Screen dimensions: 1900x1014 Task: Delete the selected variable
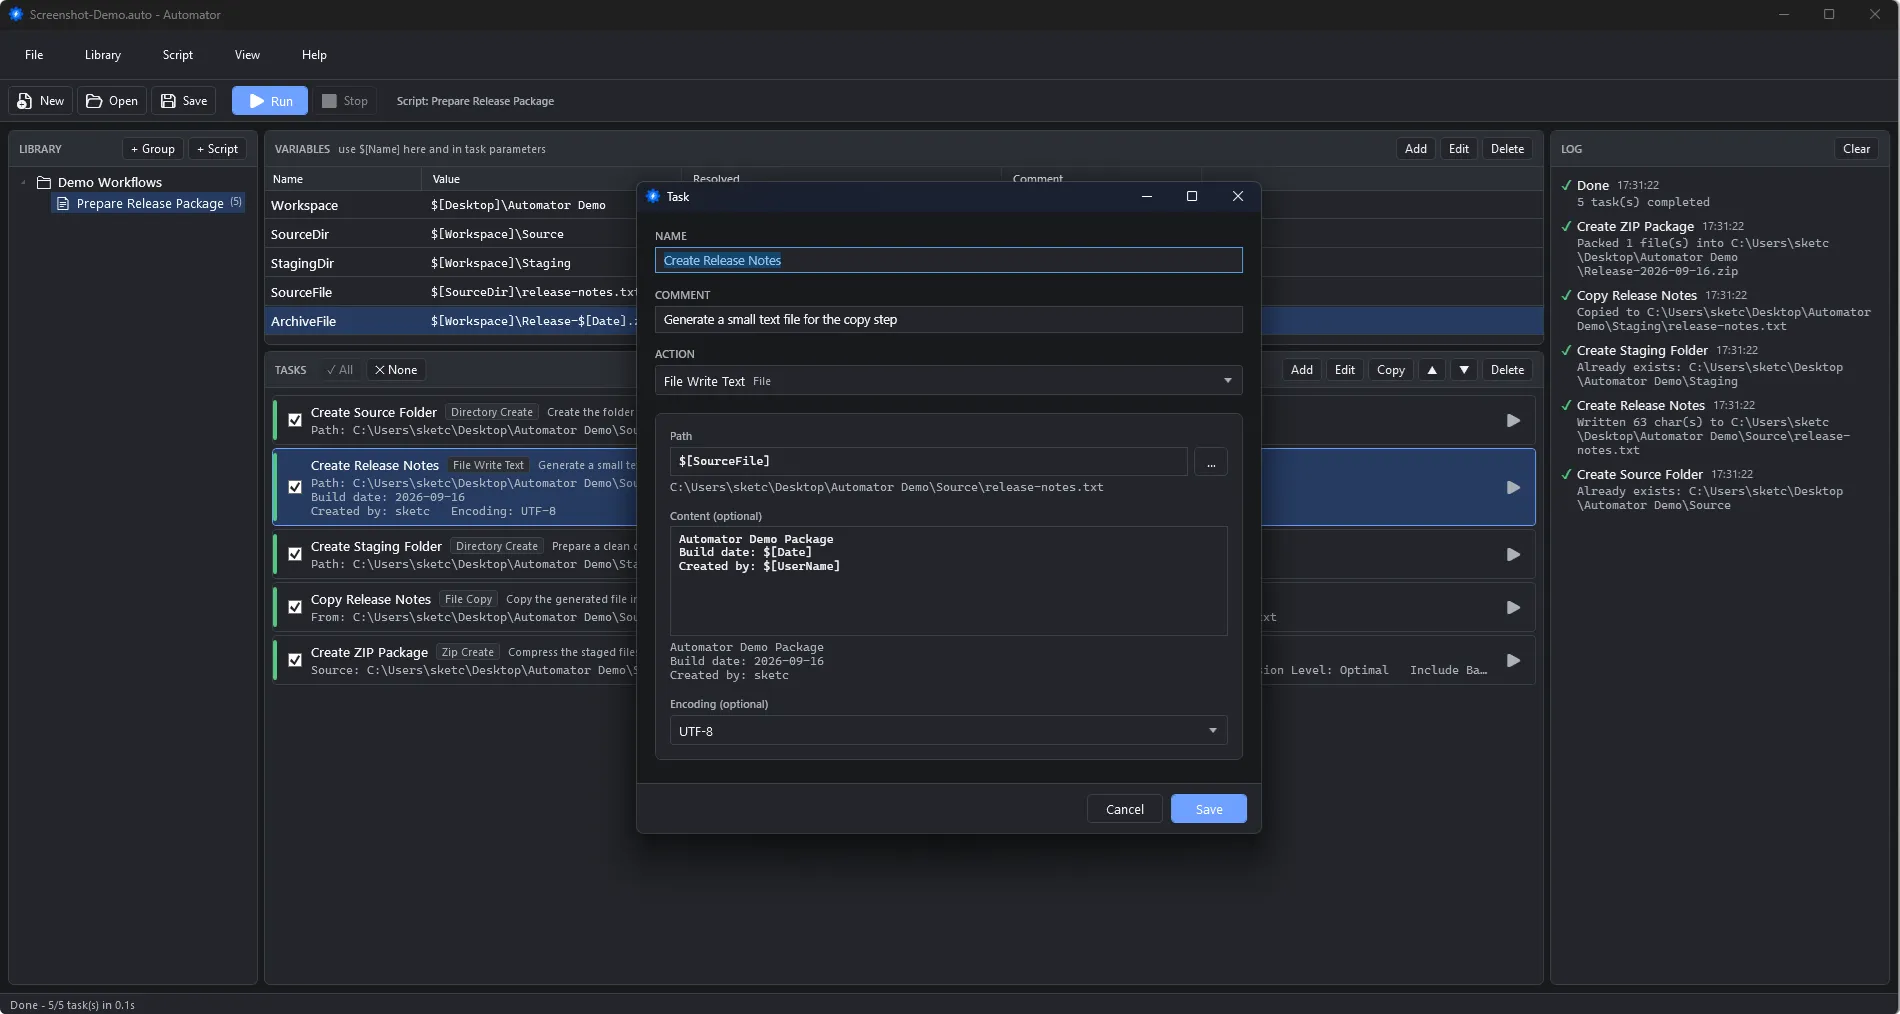tap(1507, 149)
